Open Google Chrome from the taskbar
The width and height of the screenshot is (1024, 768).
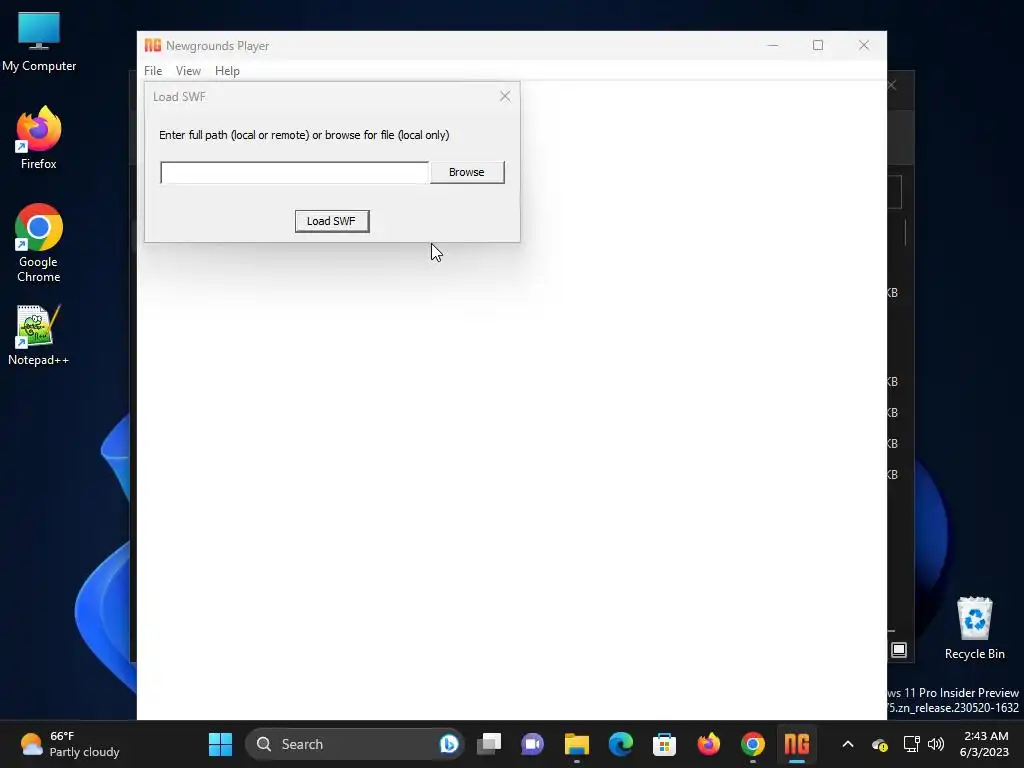[752, 744]
